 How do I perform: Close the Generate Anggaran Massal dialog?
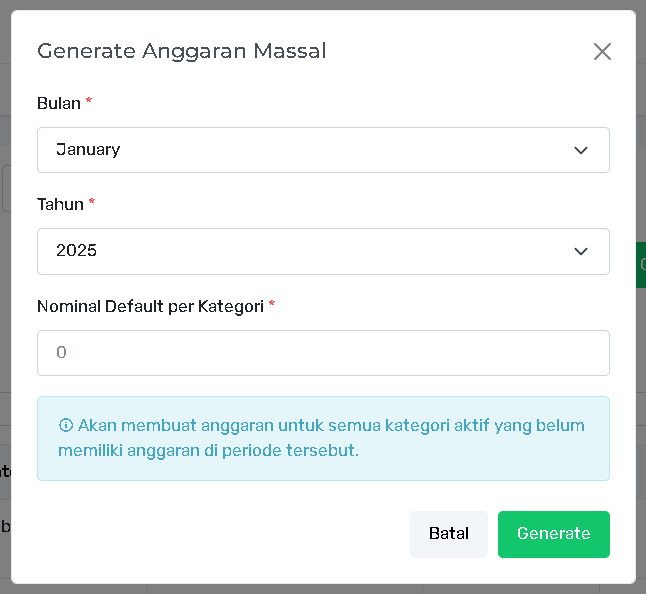[x=602, y=52]
